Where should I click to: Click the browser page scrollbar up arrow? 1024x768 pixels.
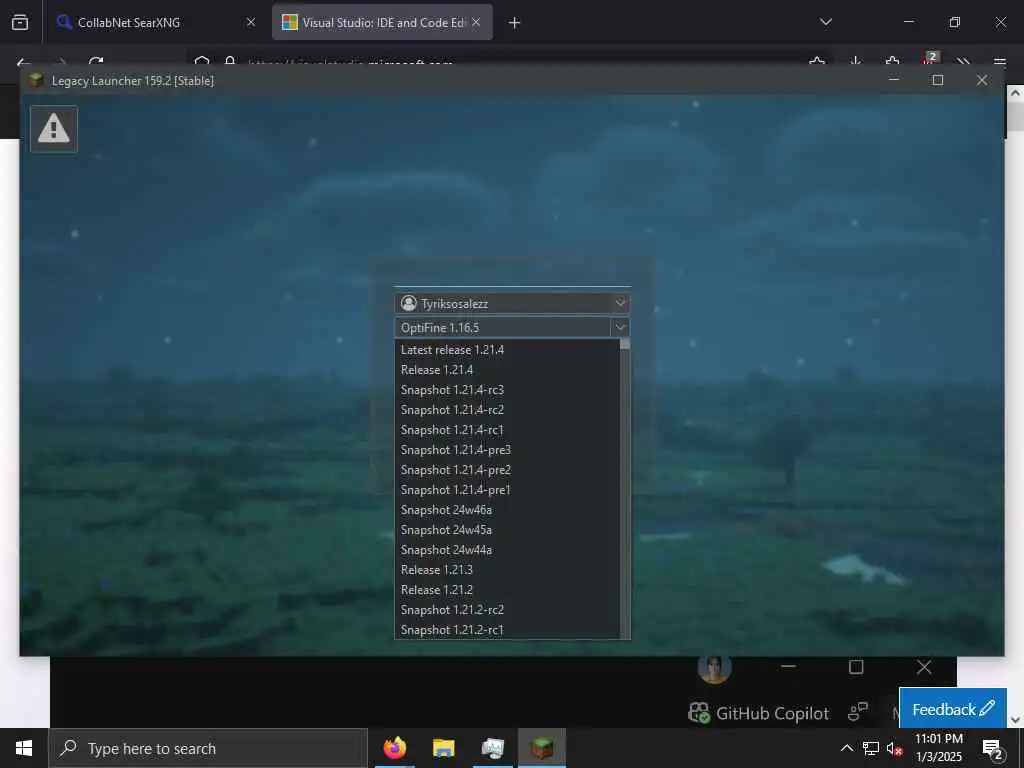click(1015, 93)
